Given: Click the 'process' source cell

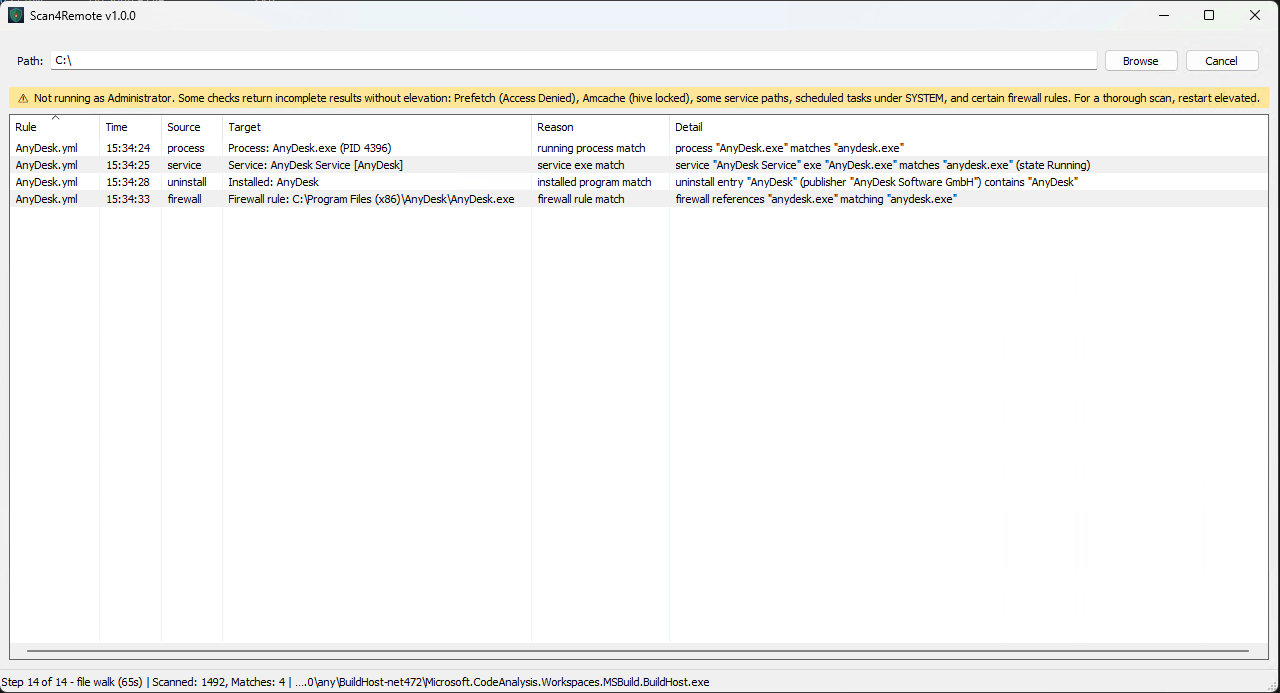Looking at the screenshot, I should click(x=186, y=148).
